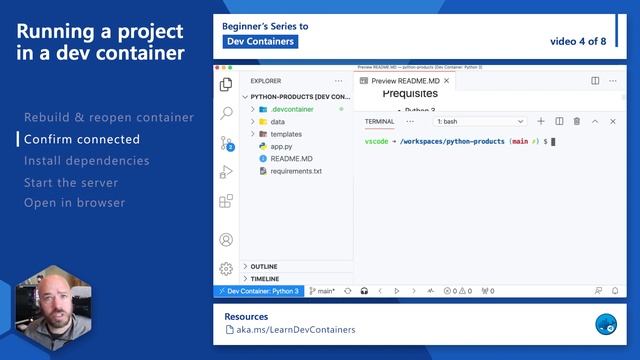The height and width of the screenshot is (360, 640).
Task: Click the Live Share pulse icon in the status bar
Action: [x=431, y=291]
